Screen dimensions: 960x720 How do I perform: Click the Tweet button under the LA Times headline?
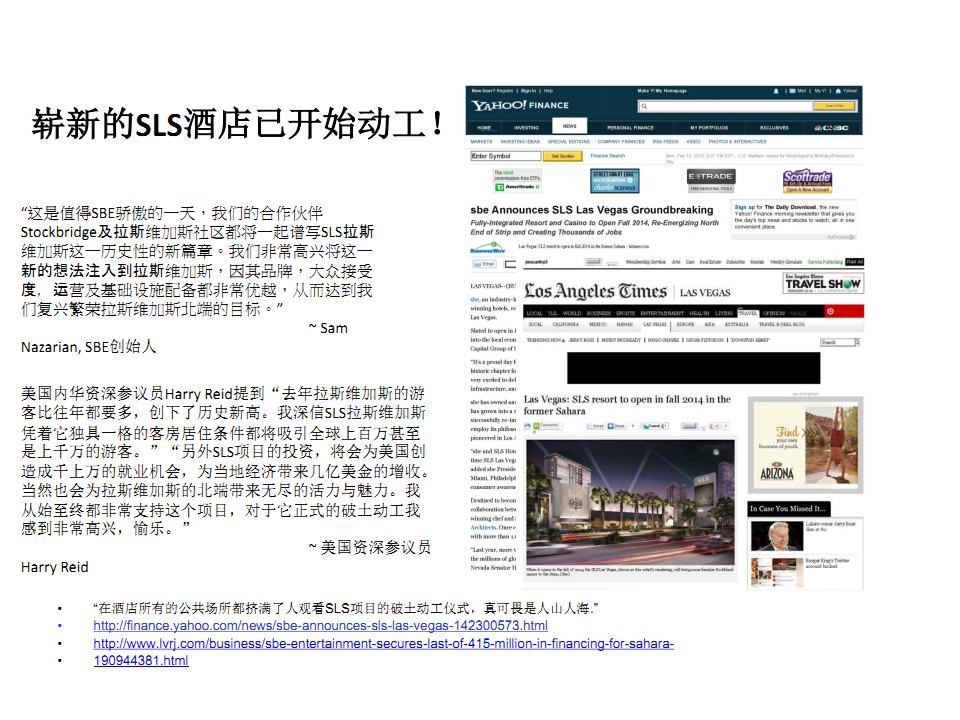655,426
